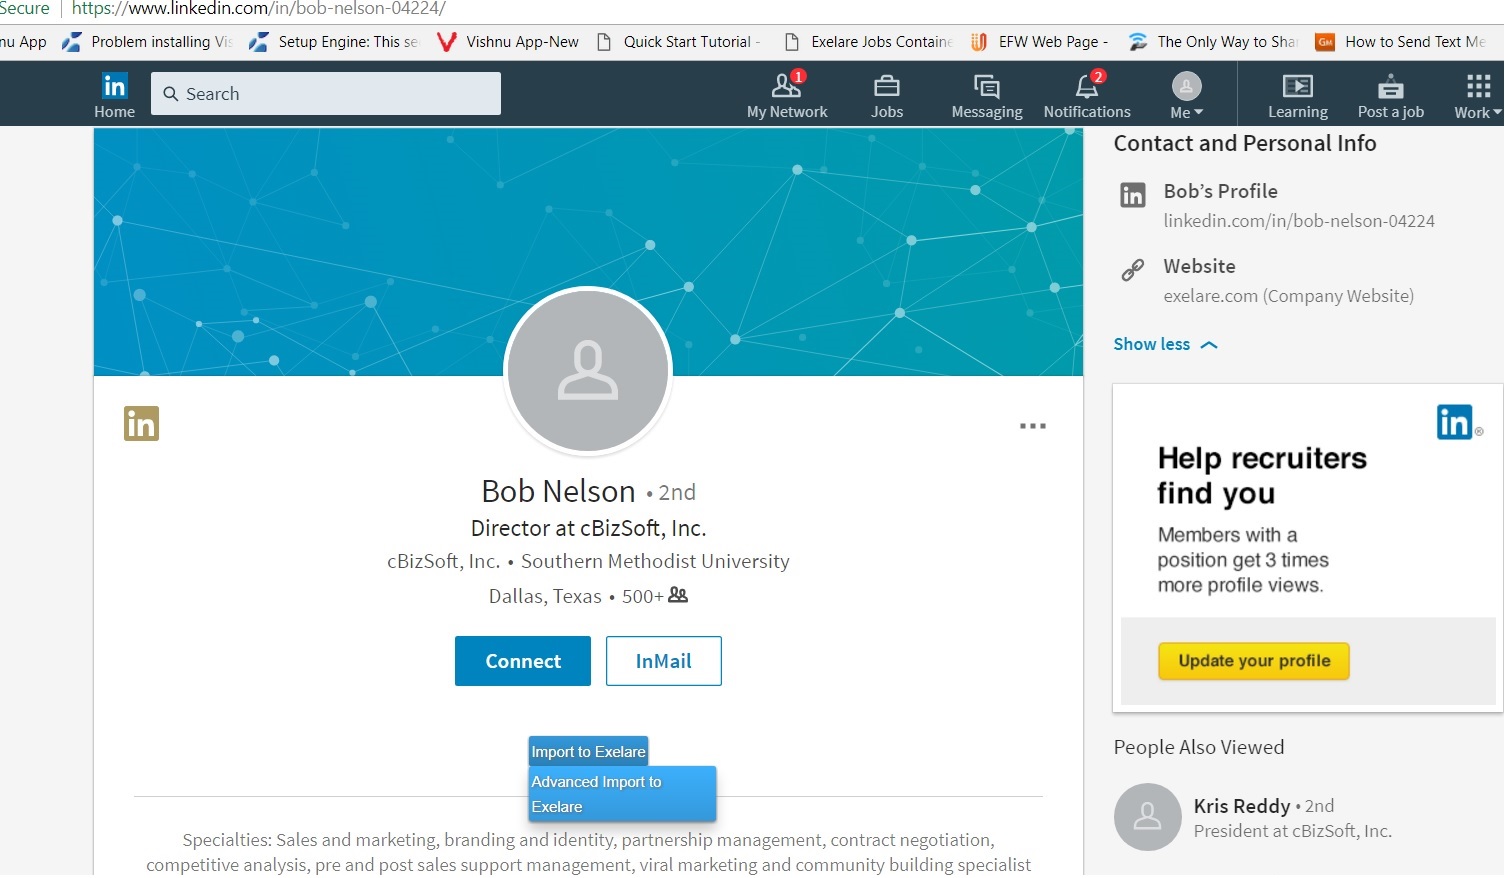Open Kris Reddy profile name link

(1242, 806)
